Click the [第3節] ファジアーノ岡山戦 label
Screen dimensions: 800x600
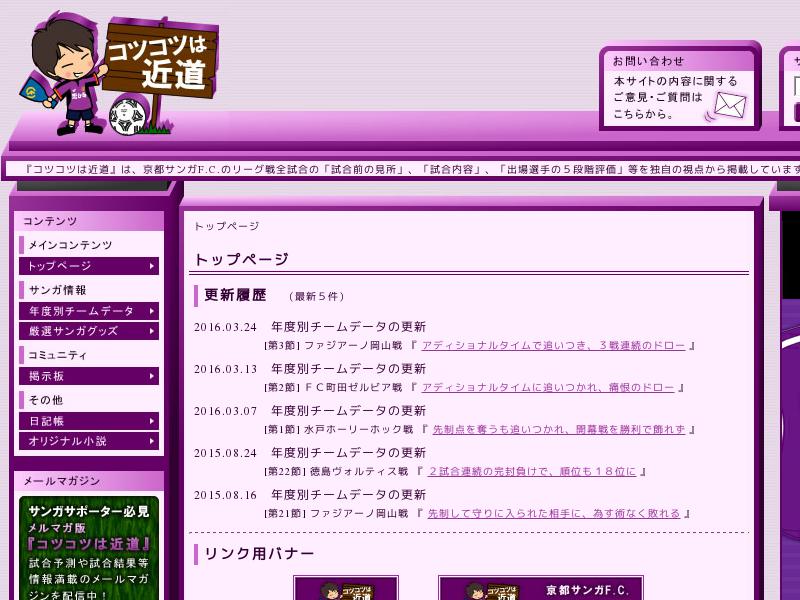pyautogui.click(x=333, y=345)
